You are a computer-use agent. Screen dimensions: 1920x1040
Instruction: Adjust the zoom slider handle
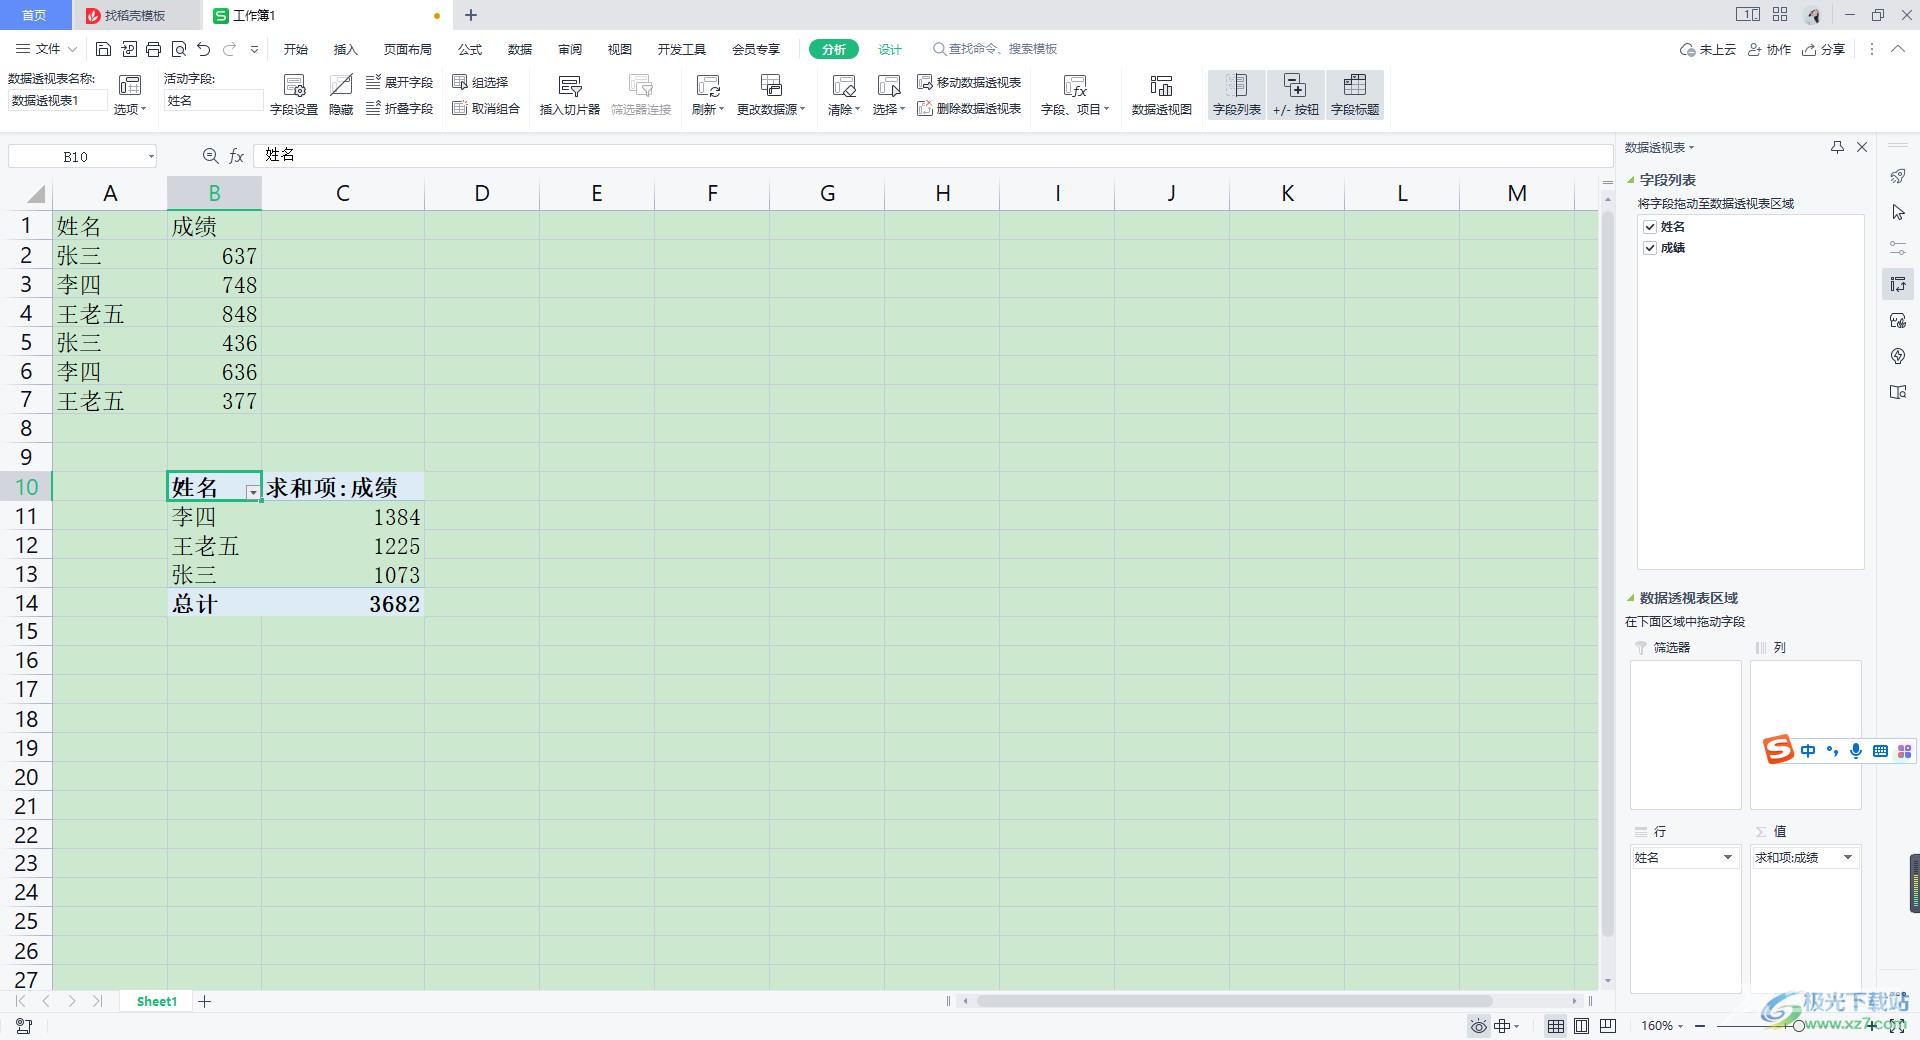(x=1798, y=1026)
